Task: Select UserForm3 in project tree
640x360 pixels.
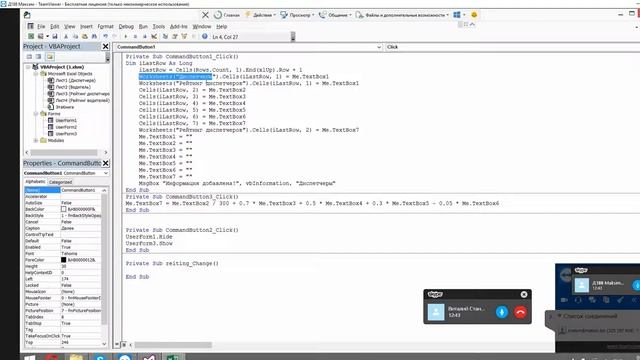Action: point(66,133)
